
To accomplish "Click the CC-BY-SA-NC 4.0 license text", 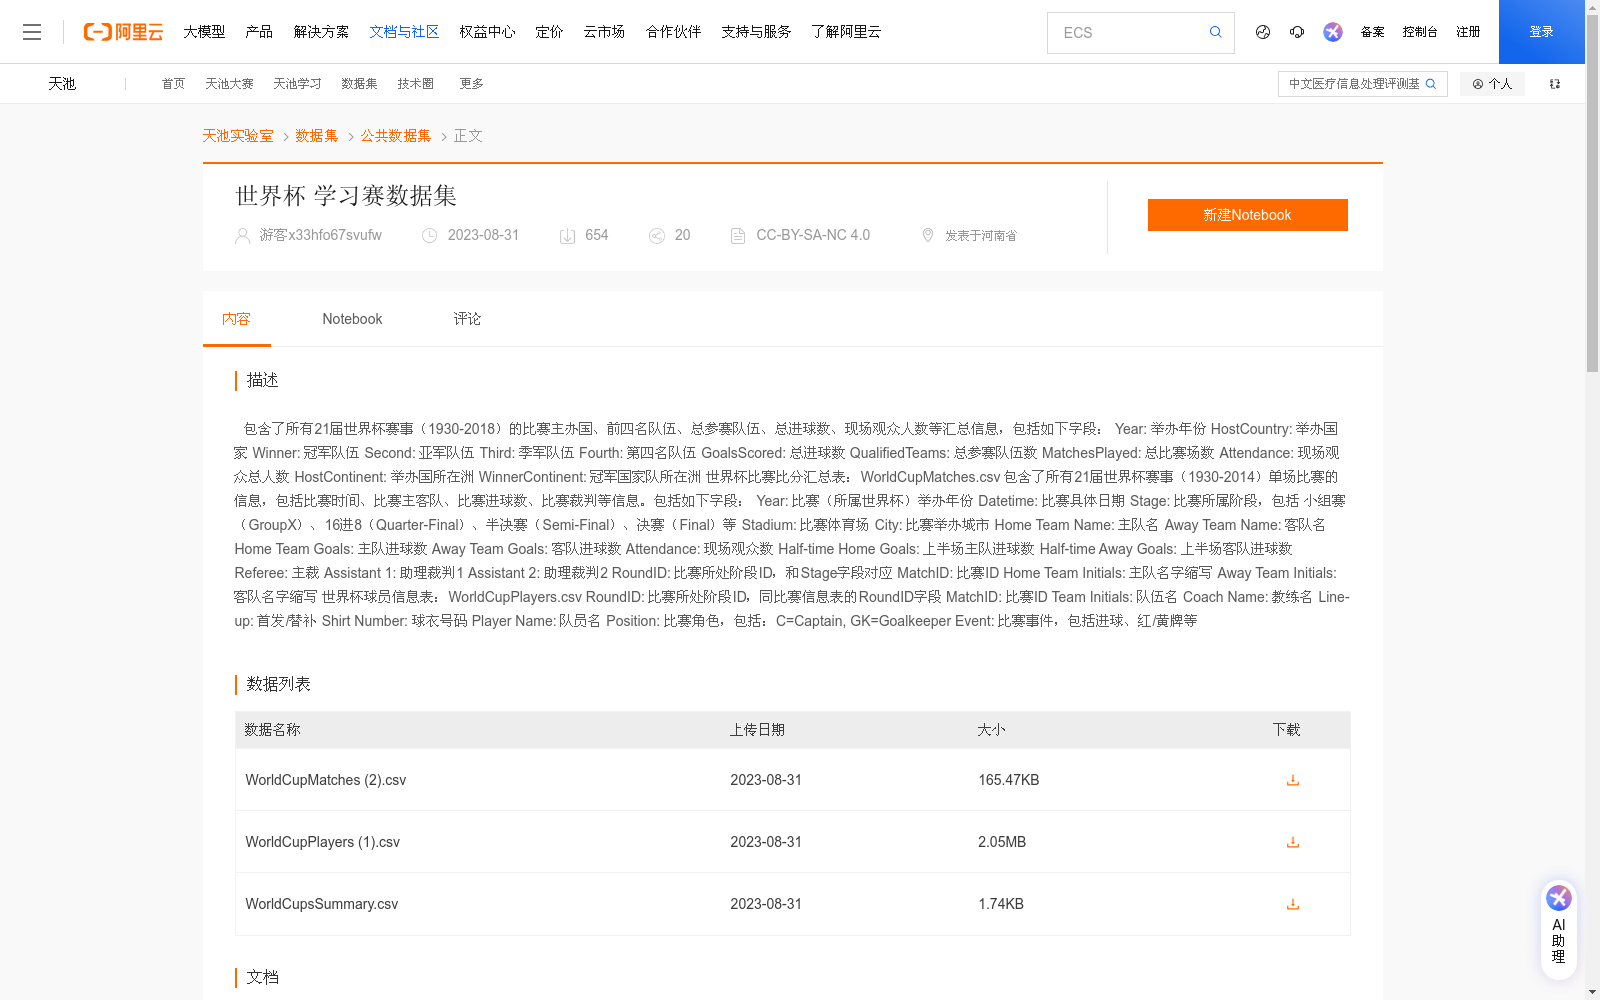I will [x=813, y=236].
